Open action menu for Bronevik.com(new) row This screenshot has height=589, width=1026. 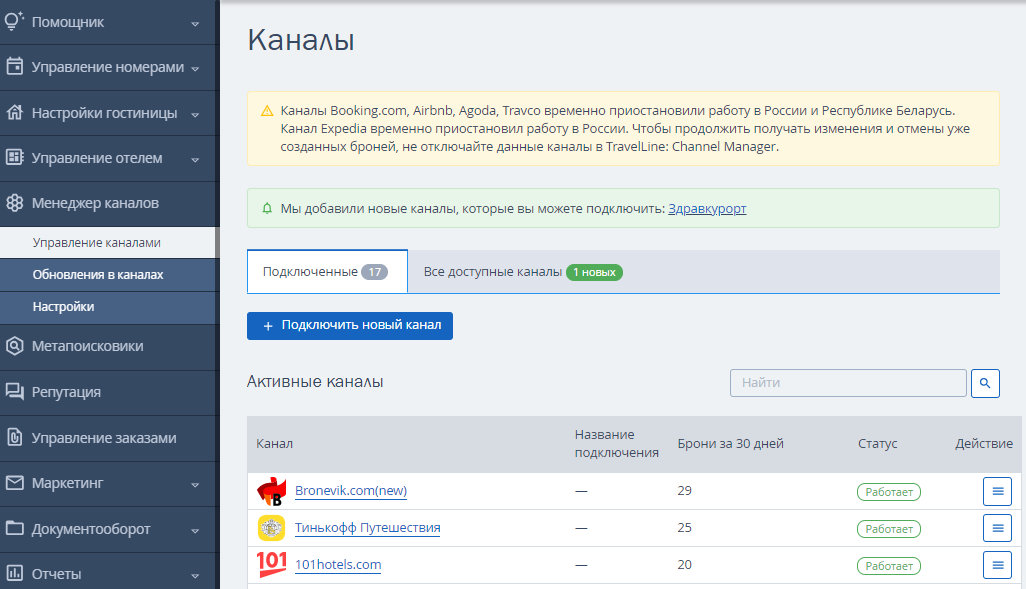pos(997,491)
